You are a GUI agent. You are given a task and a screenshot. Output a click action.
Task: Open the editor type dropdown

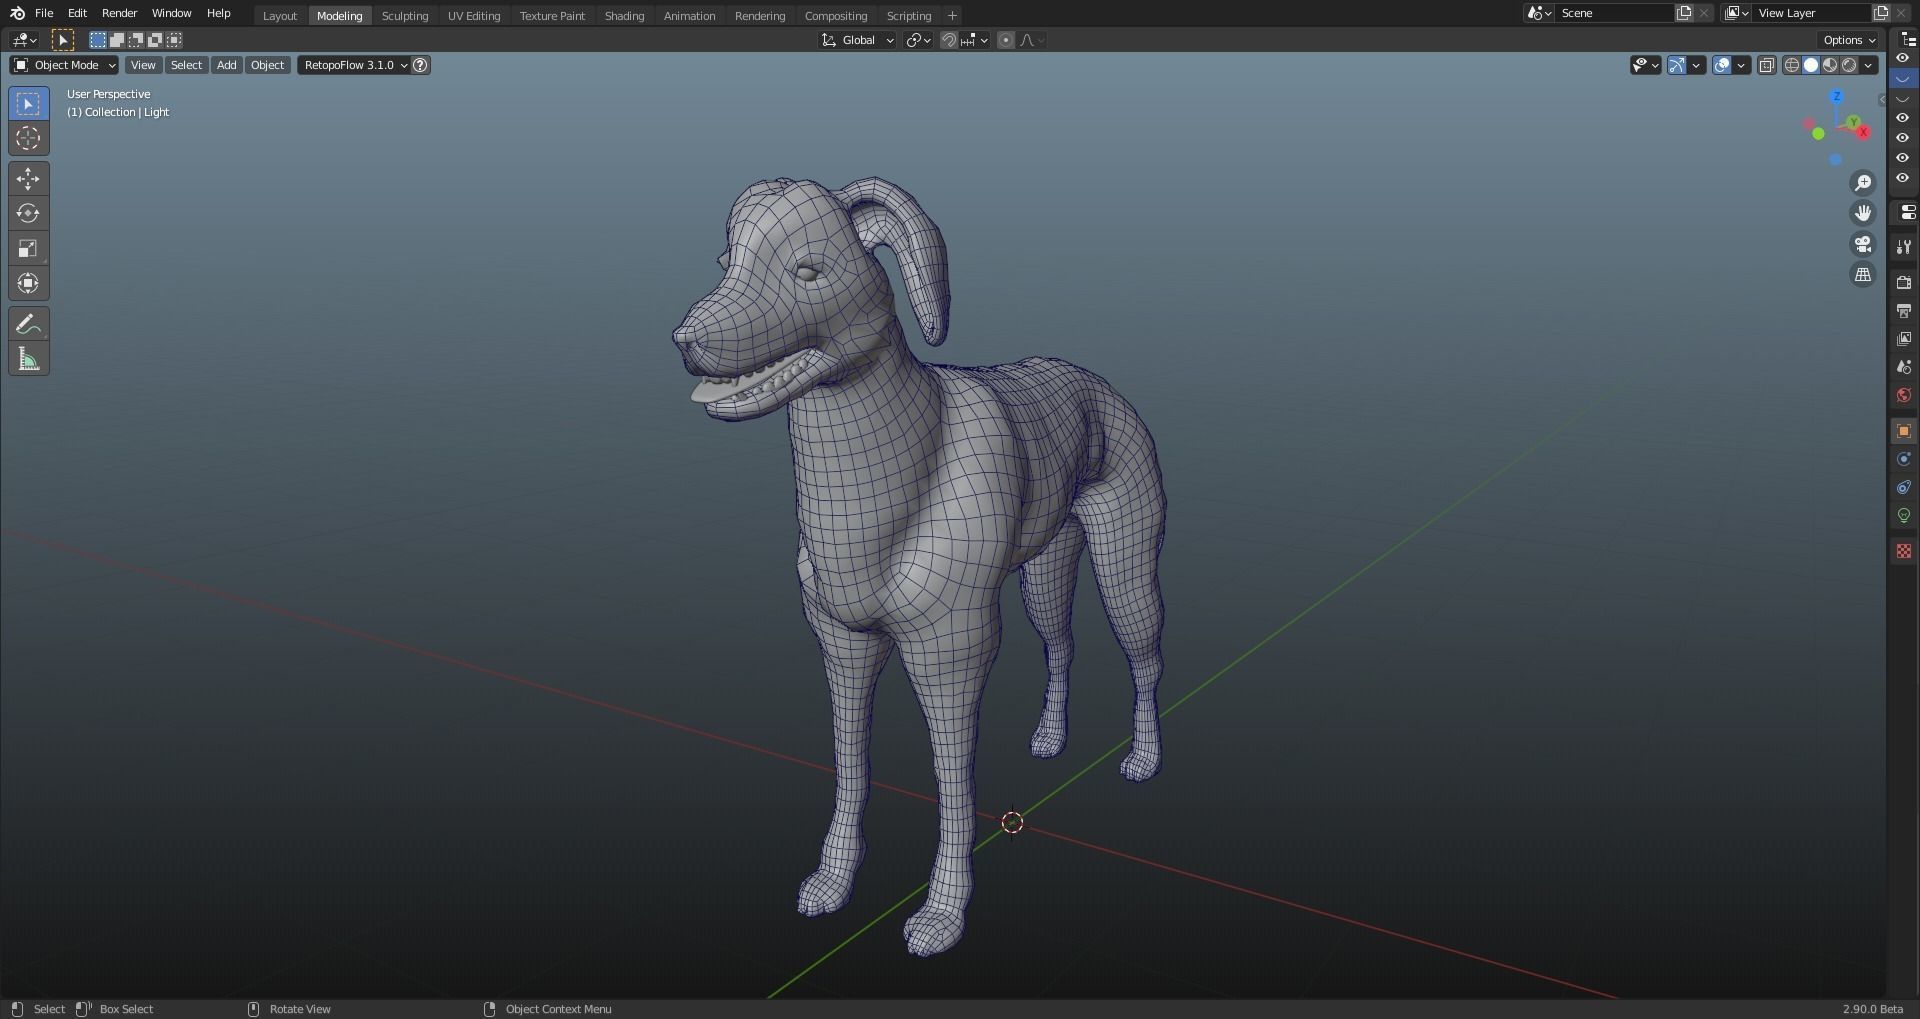coord(24,40)
